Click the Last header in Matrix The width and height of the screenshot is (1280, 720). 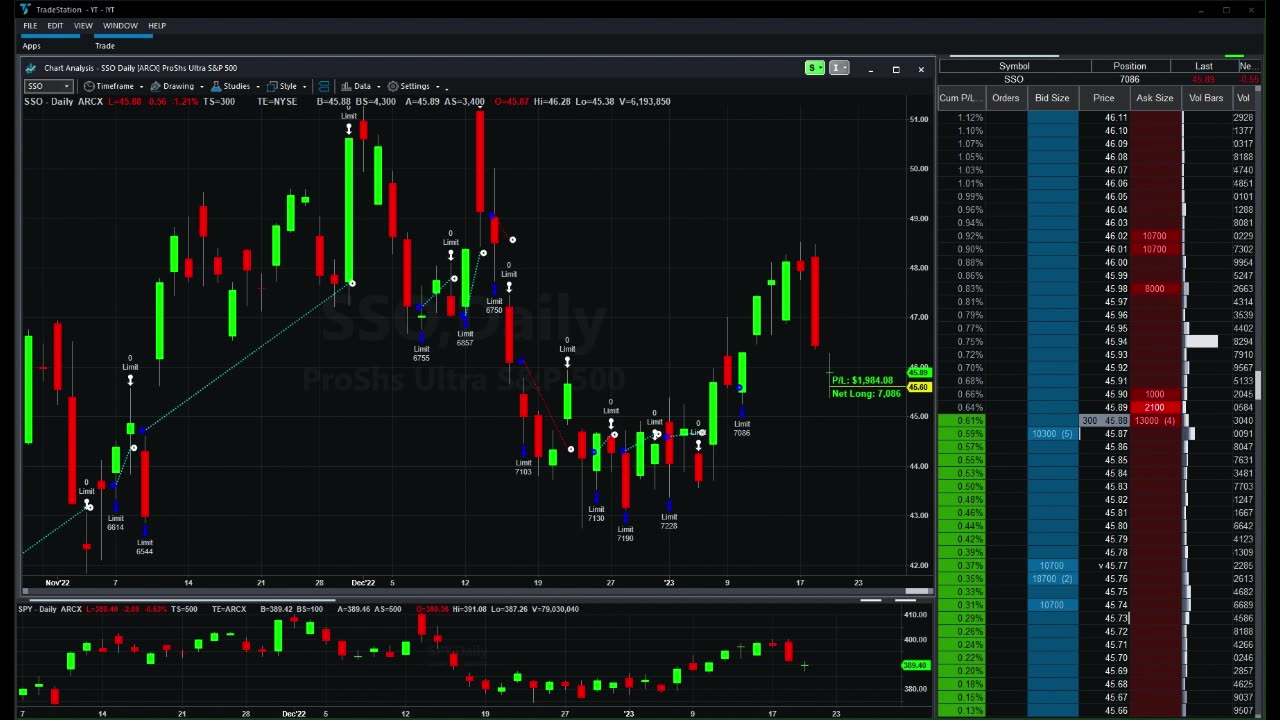pyautogui.click(x=1204, y=66)
